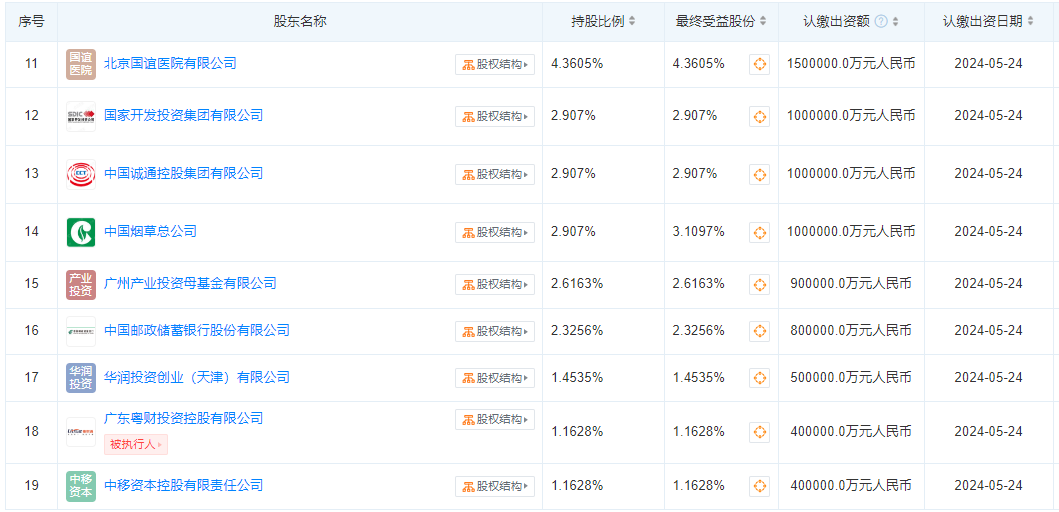The height and width of the screenshot is (512, 1059).
Task: Click the 华润投资 logo badge
Action: [x=81, y=378]
